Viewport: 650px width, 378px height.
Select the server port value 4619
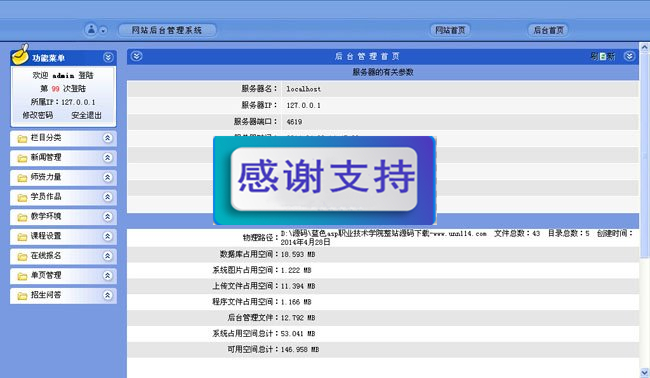point(294,122)
